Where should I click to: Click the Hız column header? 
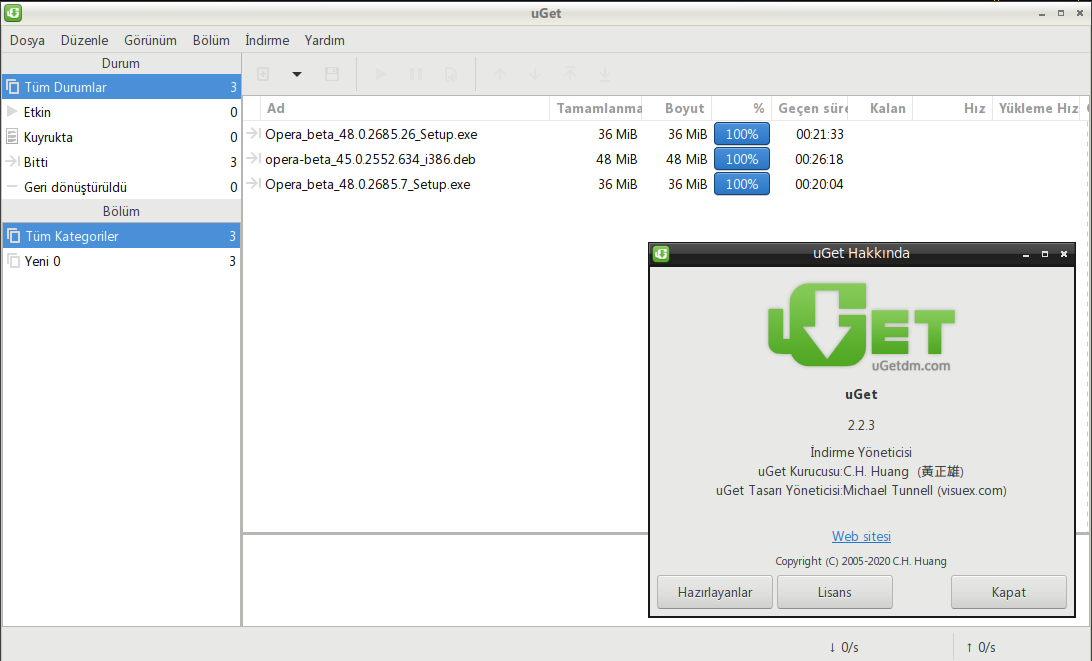pos(953,108)
